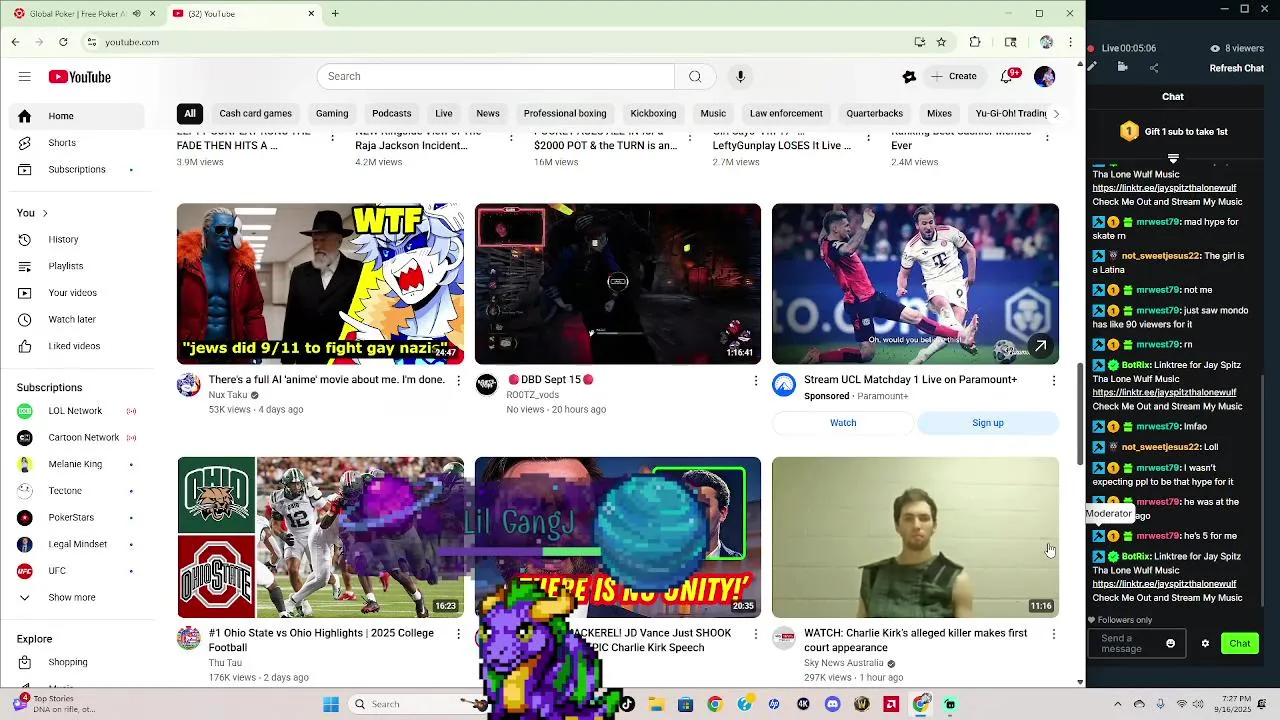1280x720 pixels.
Task: Expand the You section chevron
Action: [44, 213]
